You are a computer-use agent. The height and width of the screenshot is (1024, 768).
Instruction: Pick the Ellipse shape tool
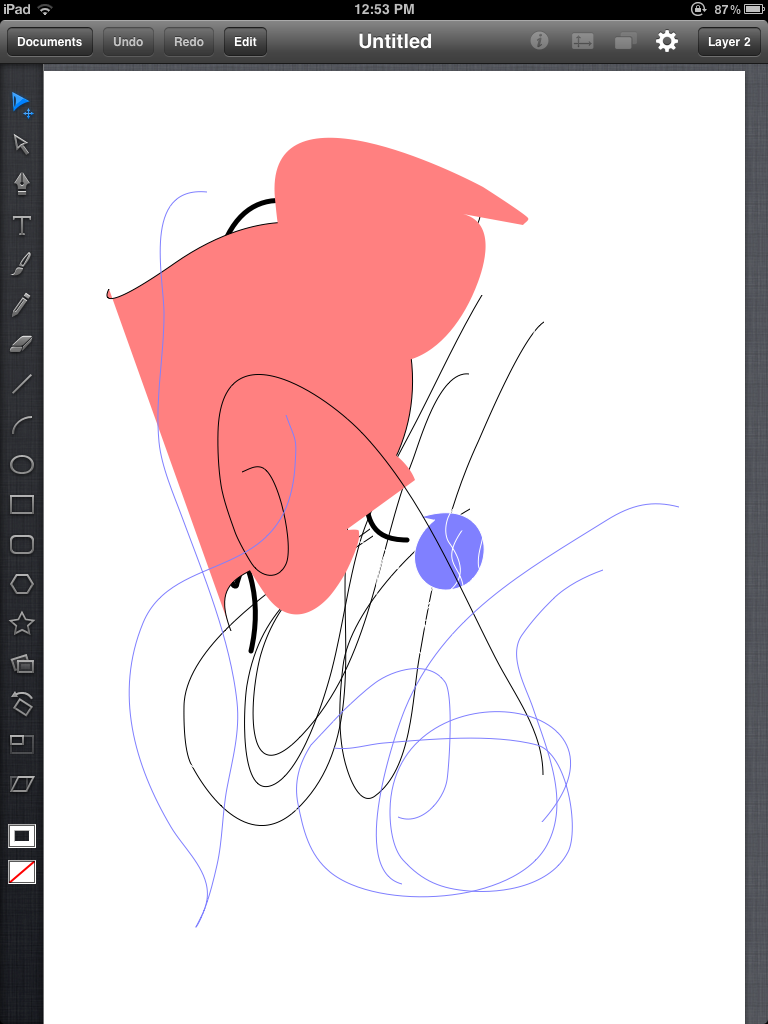point(21,465)
